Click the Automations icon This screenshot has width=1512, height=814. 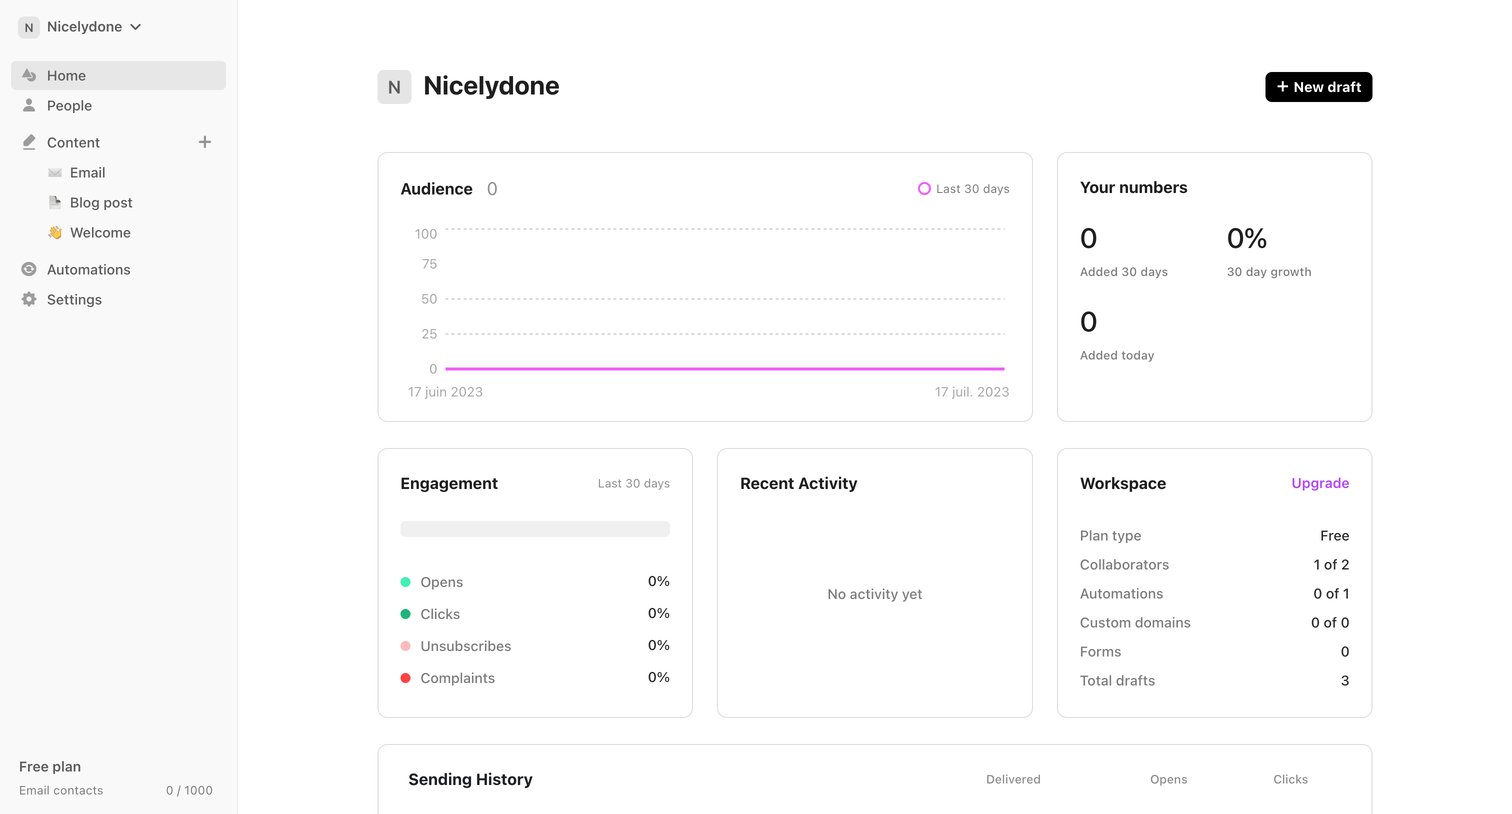pos(29,269)
